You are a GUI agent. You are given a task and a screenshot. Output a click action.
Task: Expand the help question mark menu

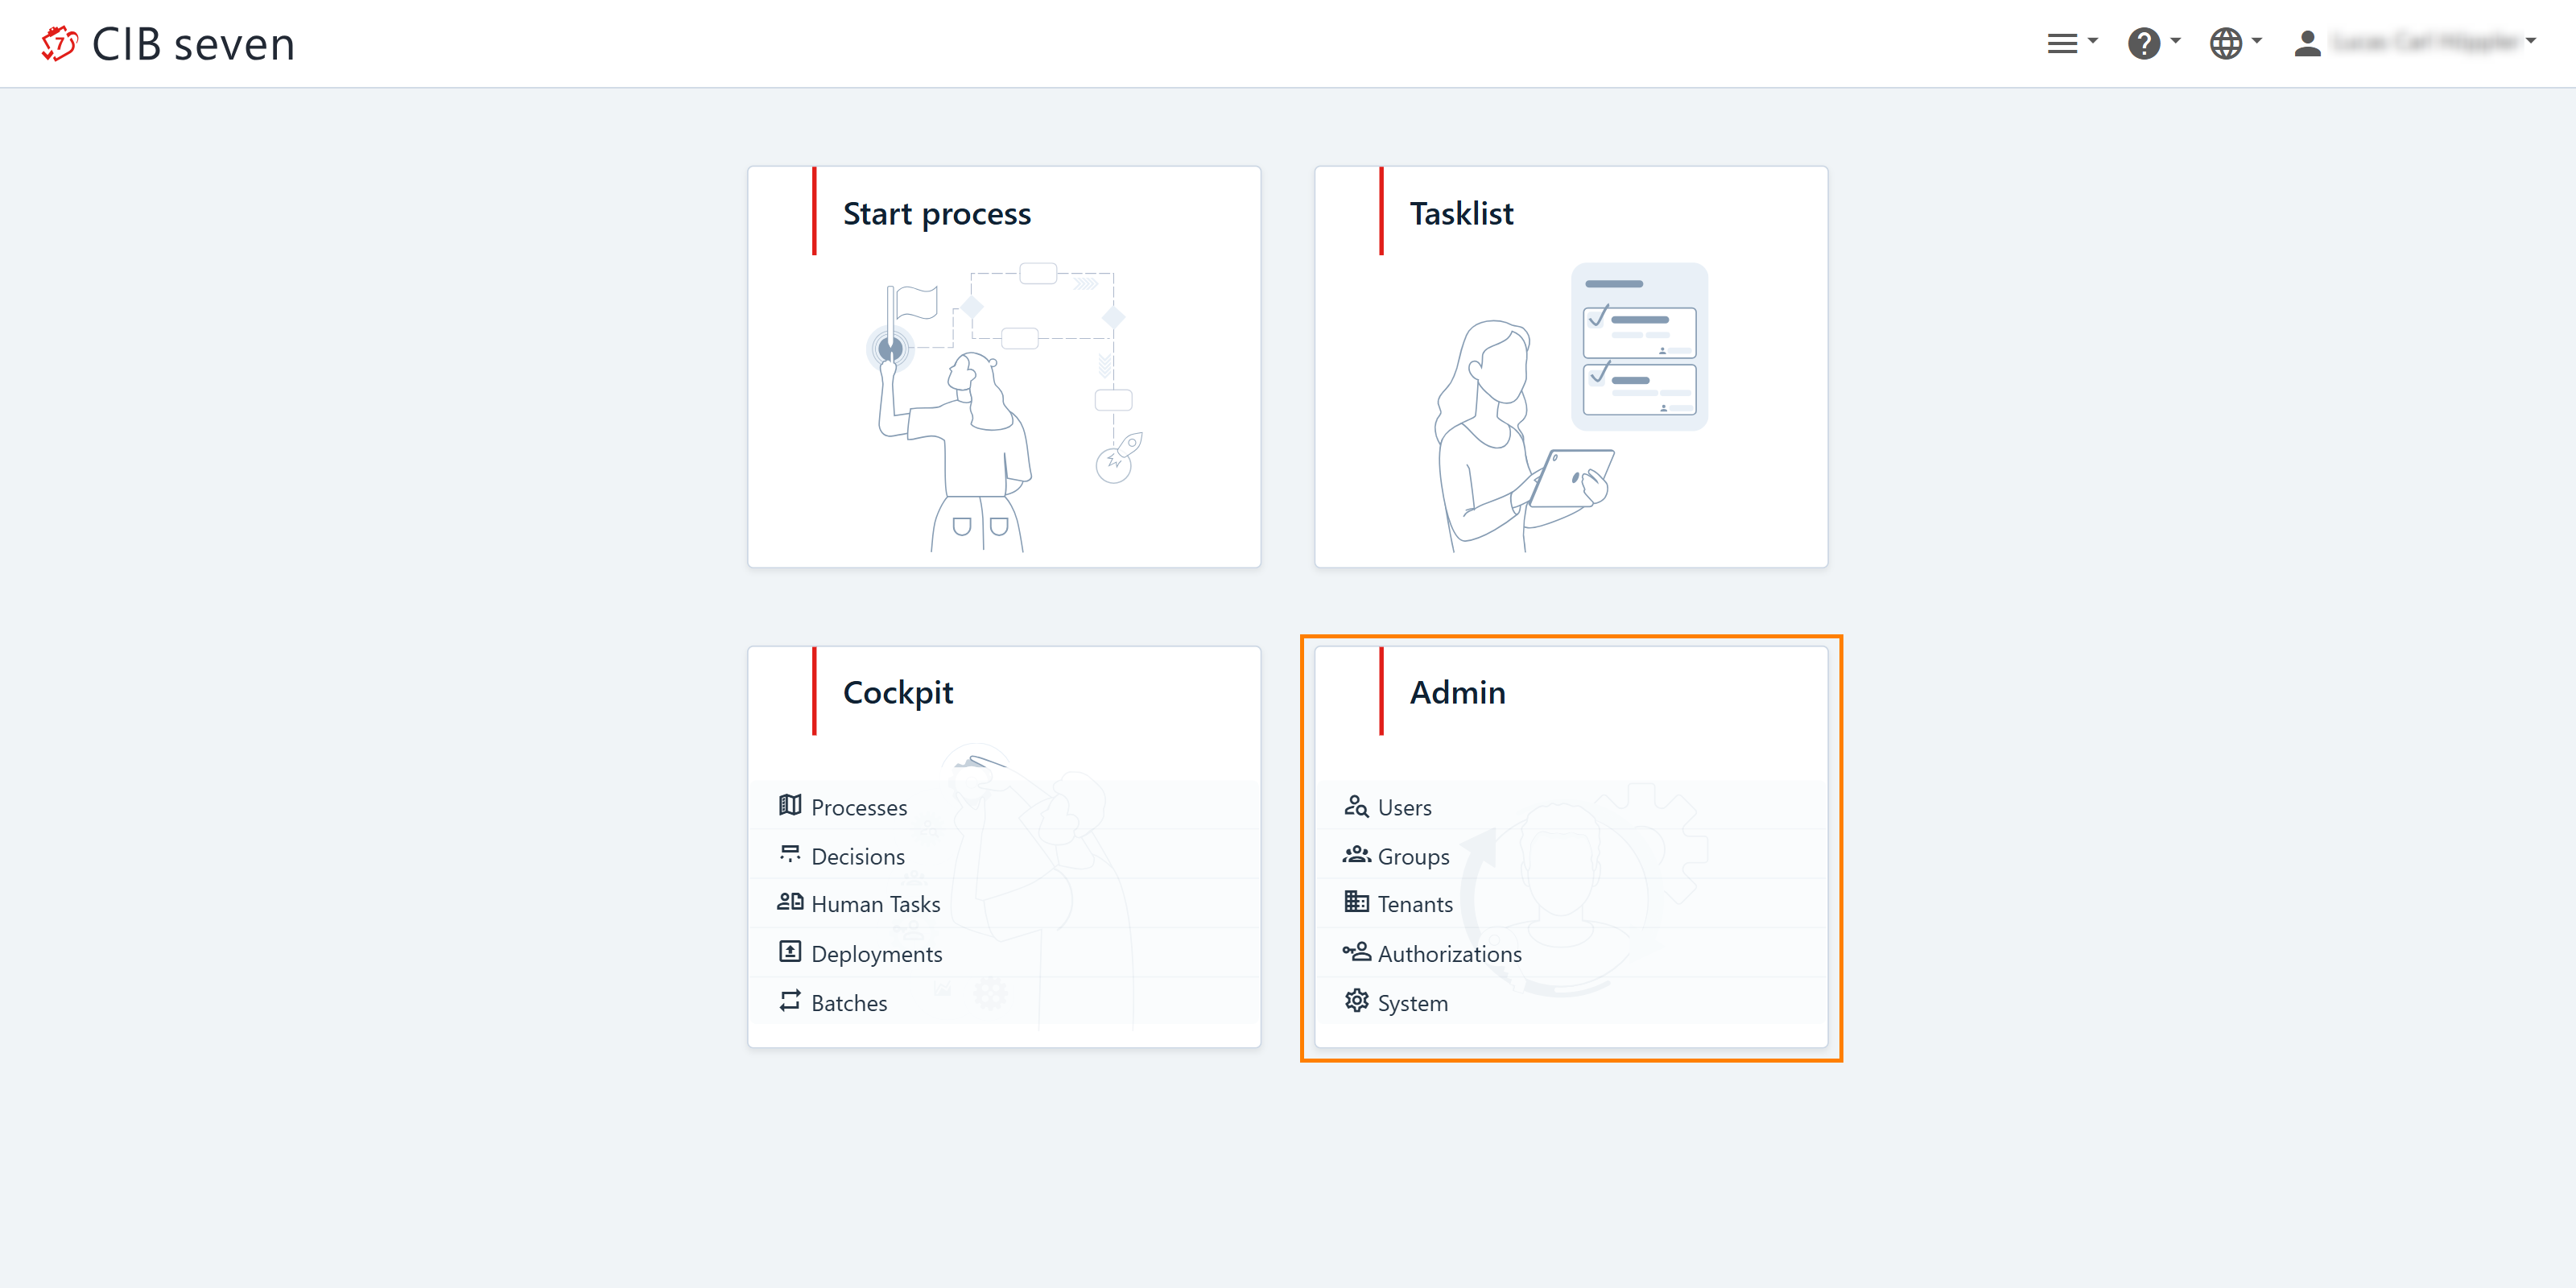click(x=2152, y=43)
